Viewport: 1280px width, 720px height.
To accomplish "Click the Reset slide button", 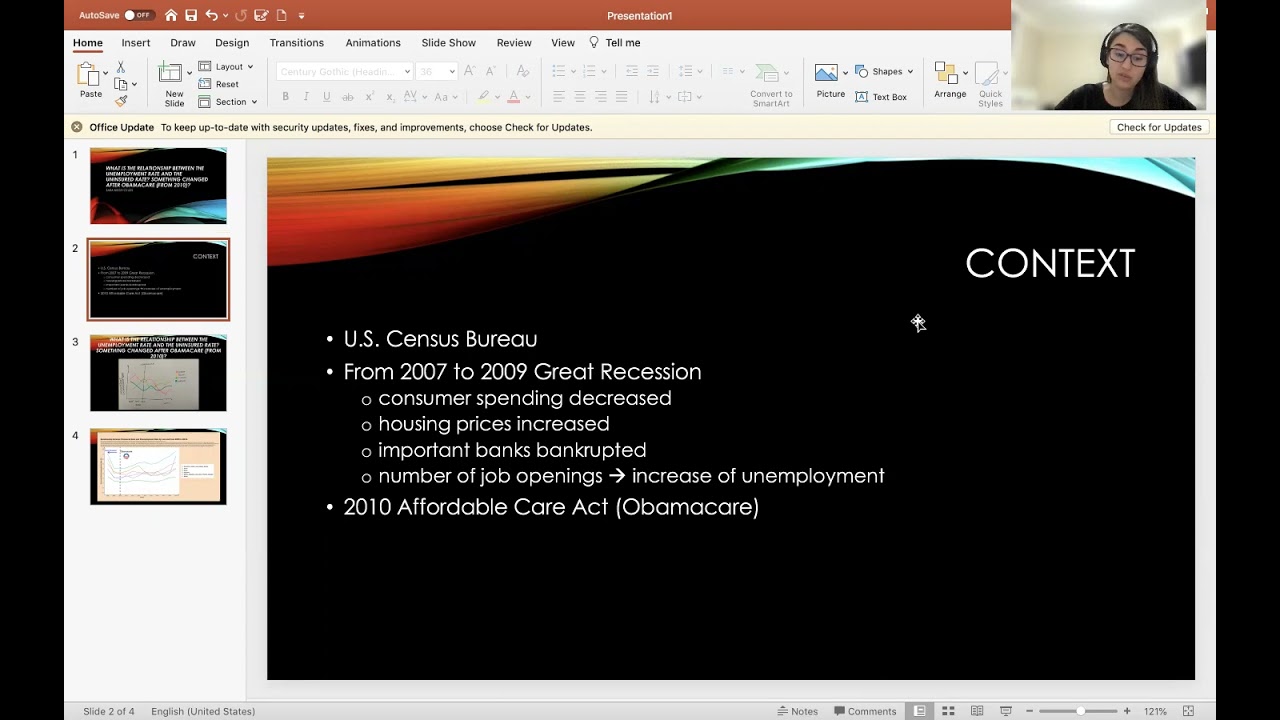I will click(x=219, y=84).
